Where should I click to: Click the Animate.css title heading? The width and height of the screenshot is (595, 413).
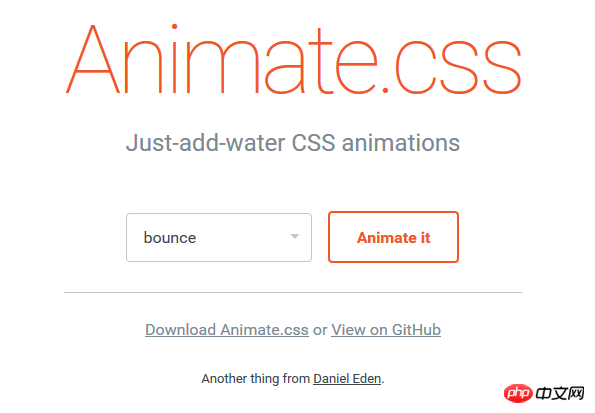pyautogui.click(x=293, y=59)
